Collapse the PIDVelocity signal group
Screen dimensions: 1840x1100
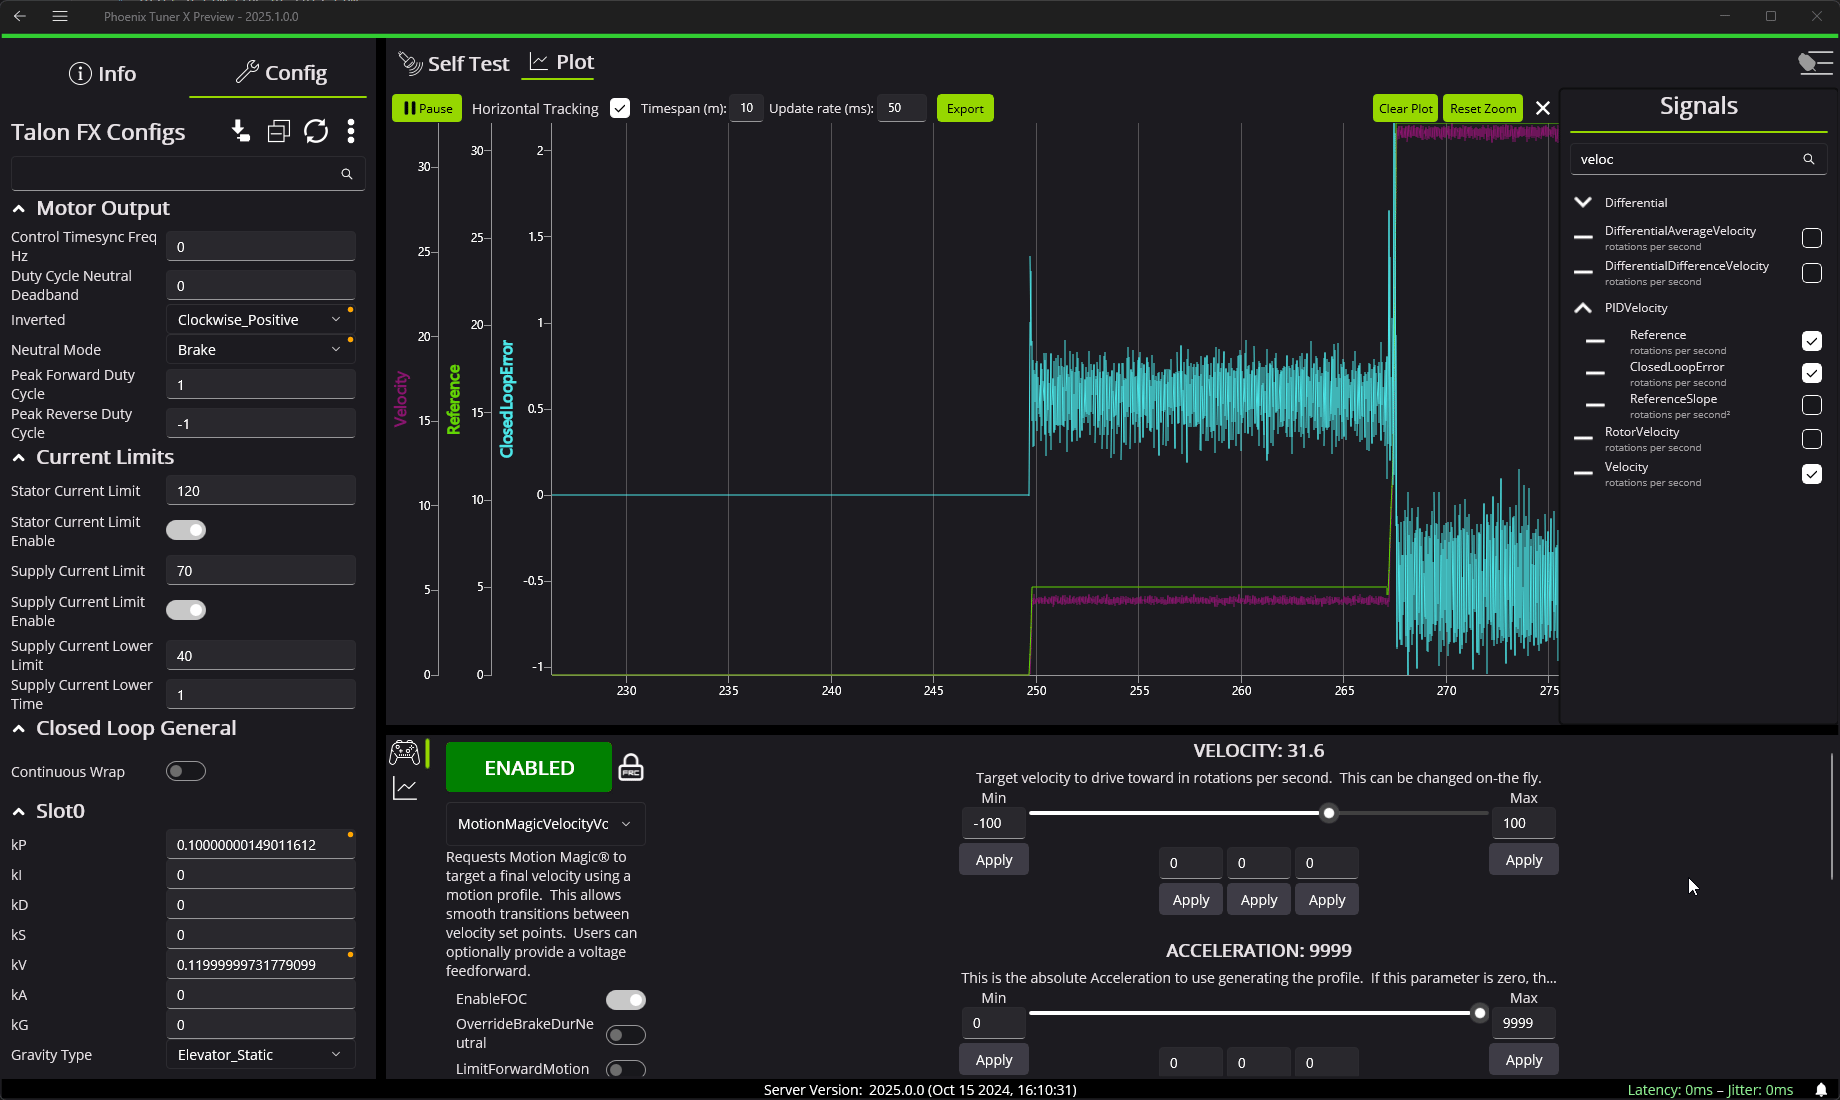tap(1583, 308)
